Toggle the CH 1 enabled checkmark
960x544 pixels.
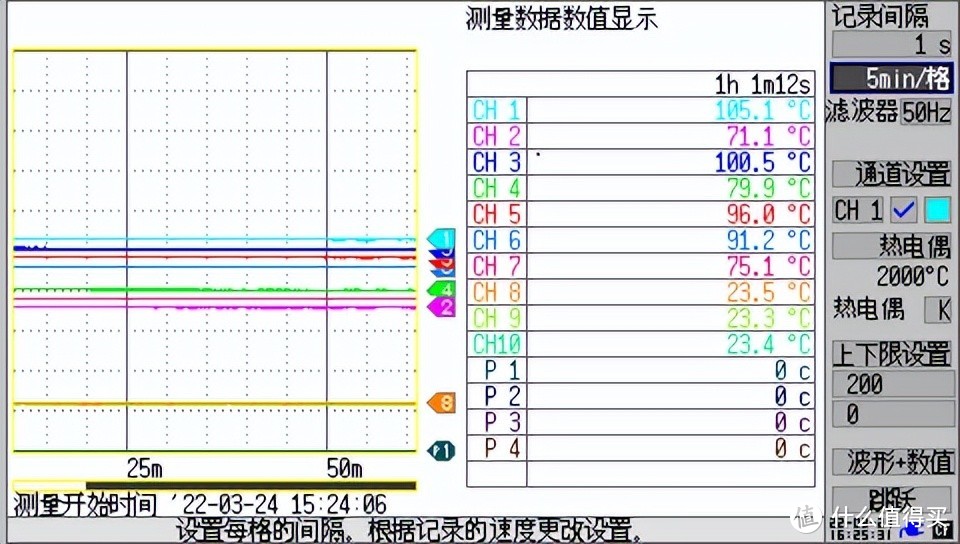point(904,211)
